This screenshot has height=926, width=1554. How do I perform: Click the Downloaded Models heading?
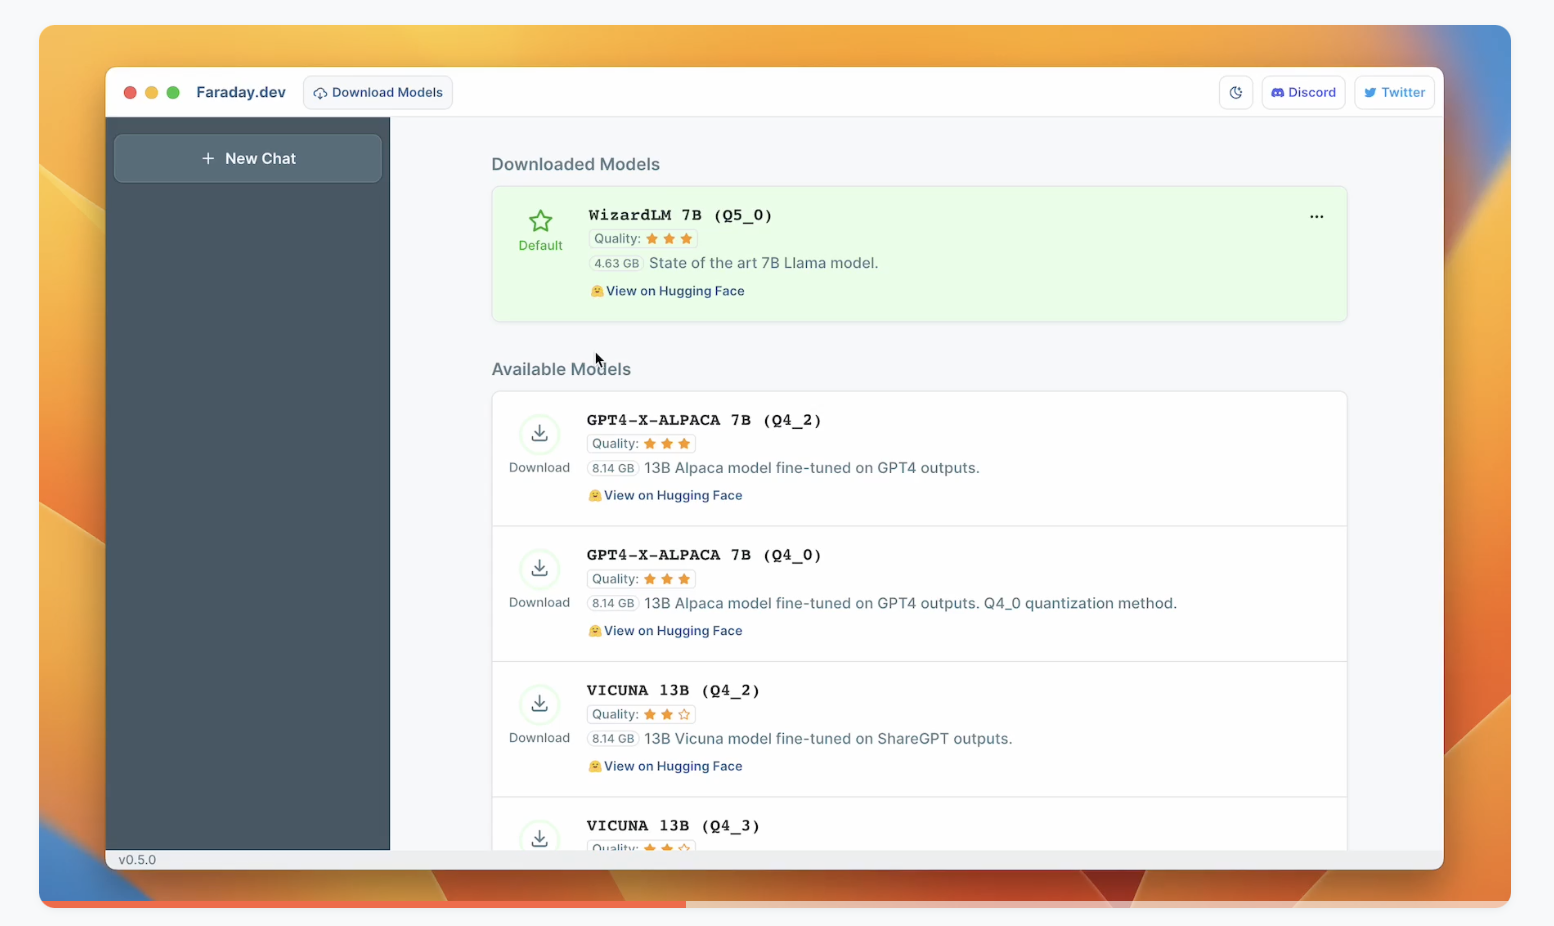click(576, 164)
